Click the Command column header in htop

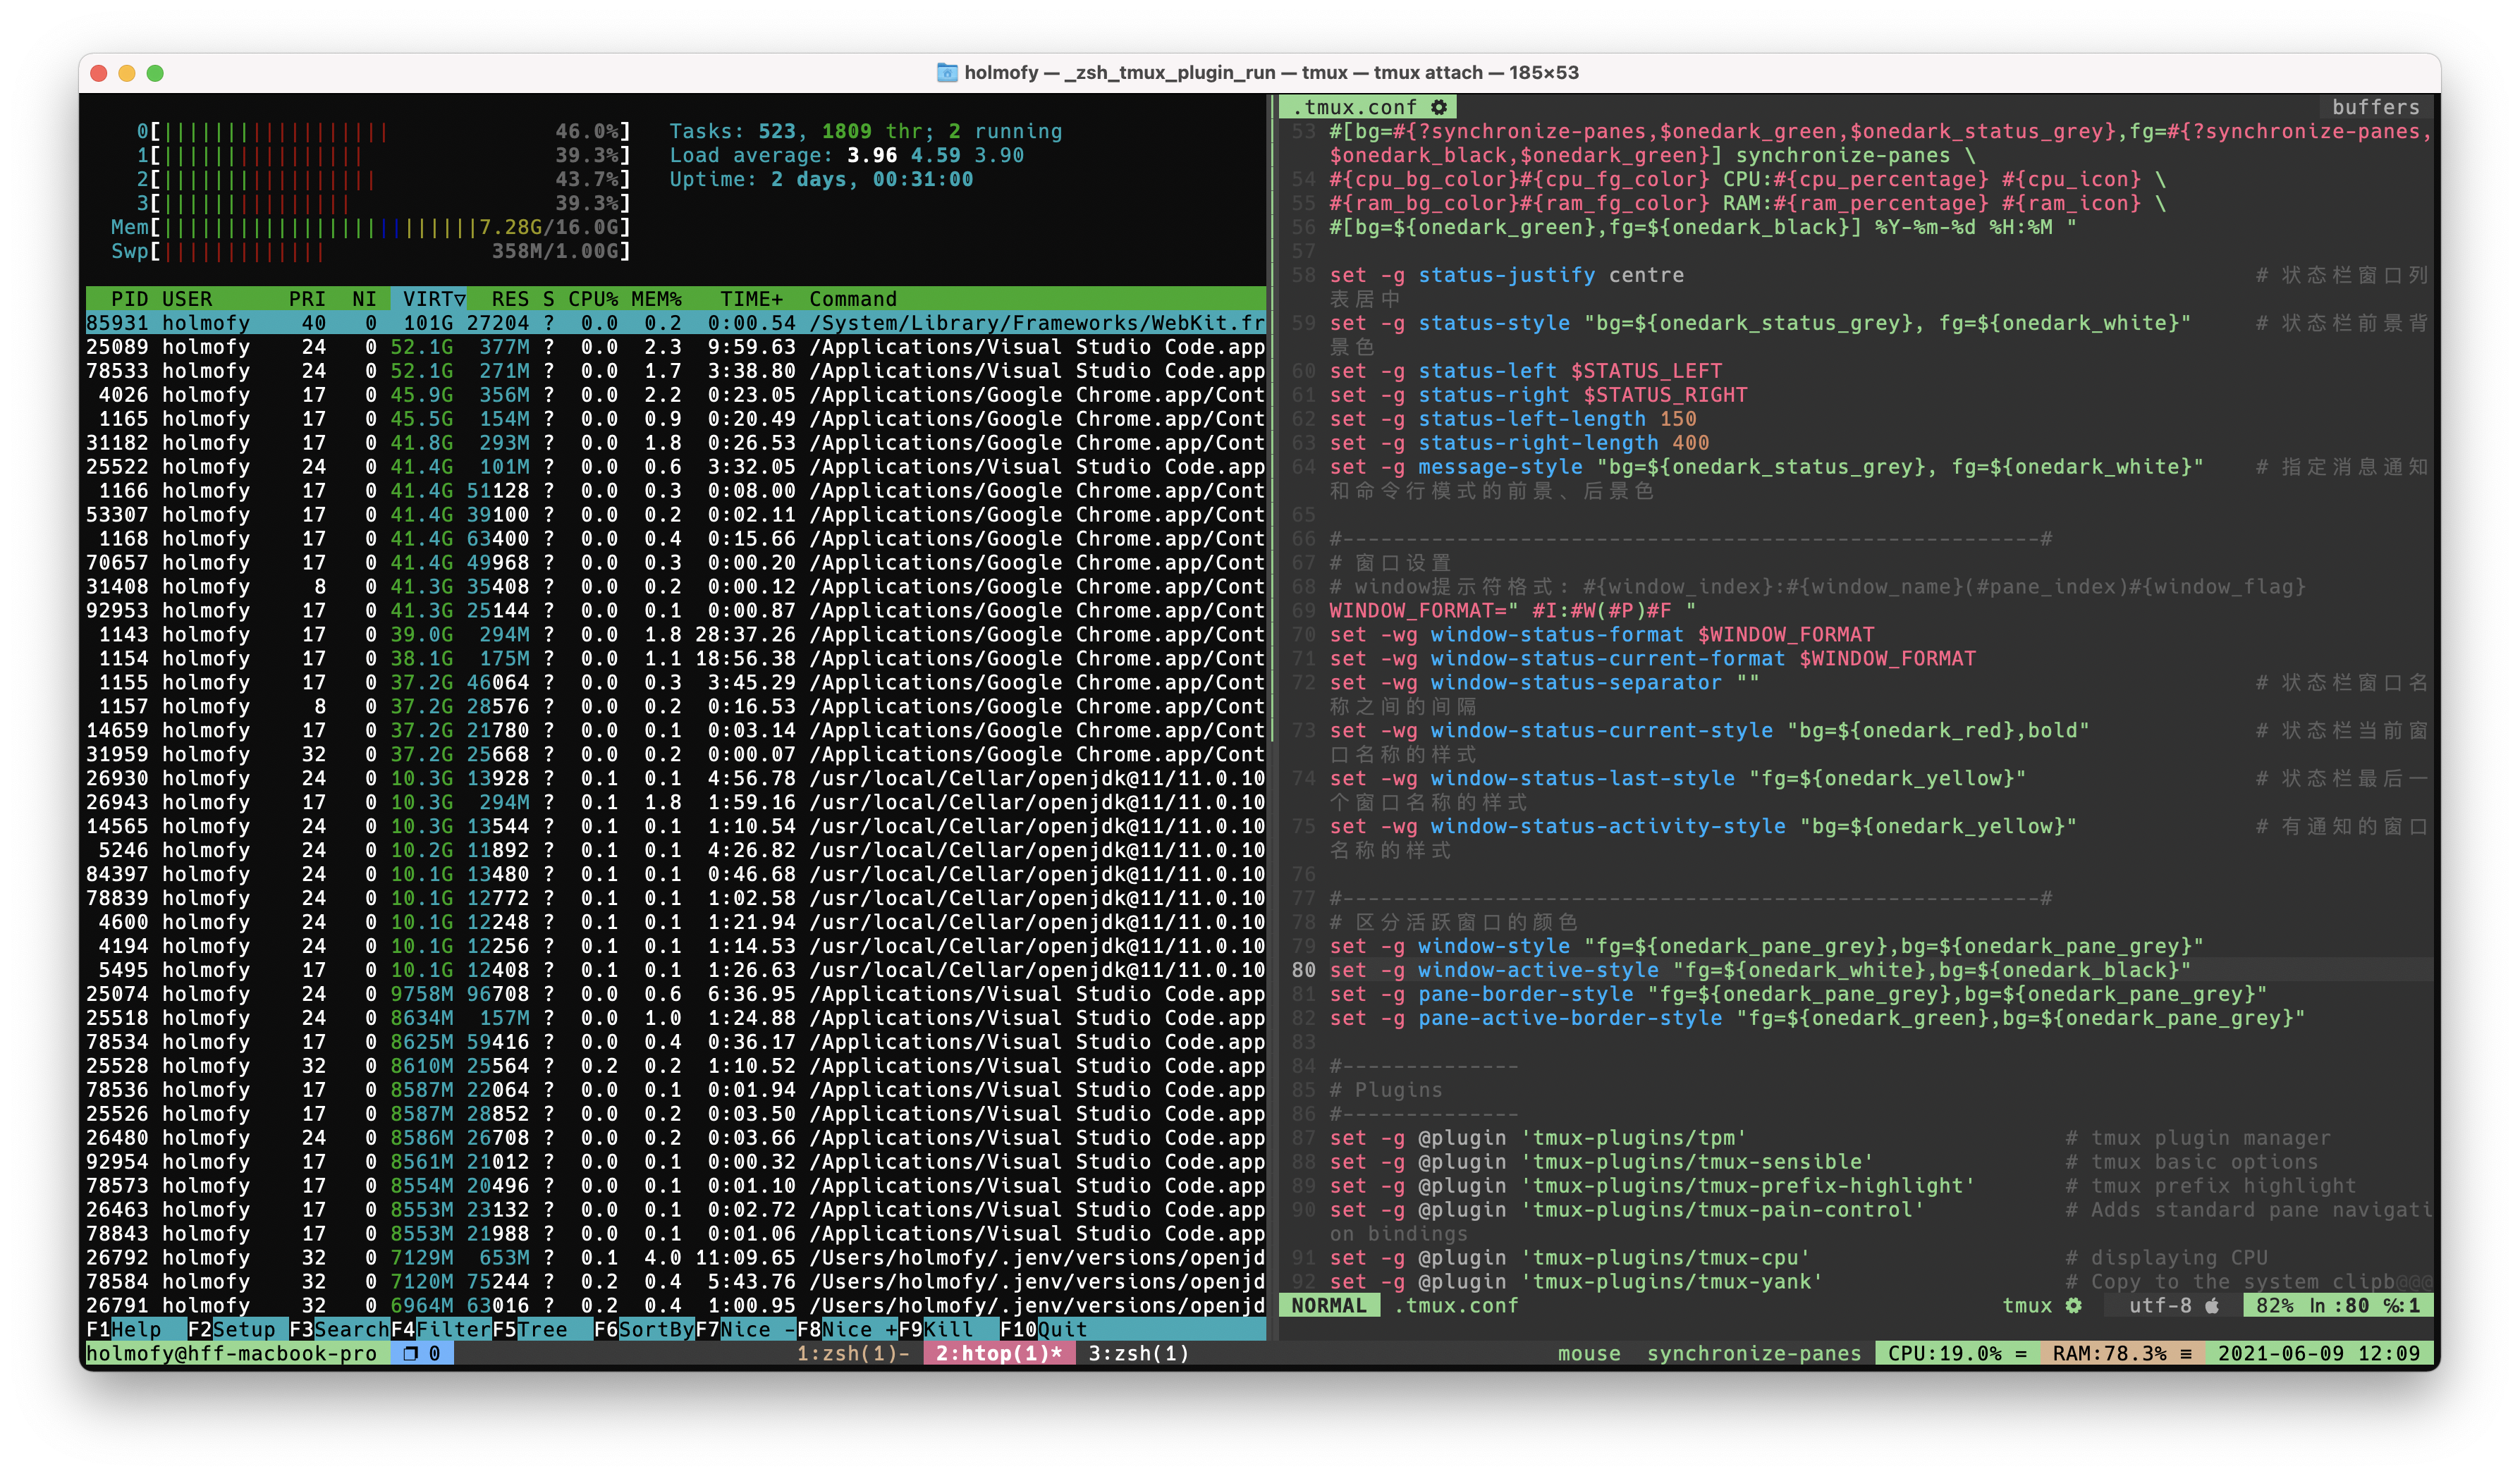pyautogui.click(x=853, y=299)
